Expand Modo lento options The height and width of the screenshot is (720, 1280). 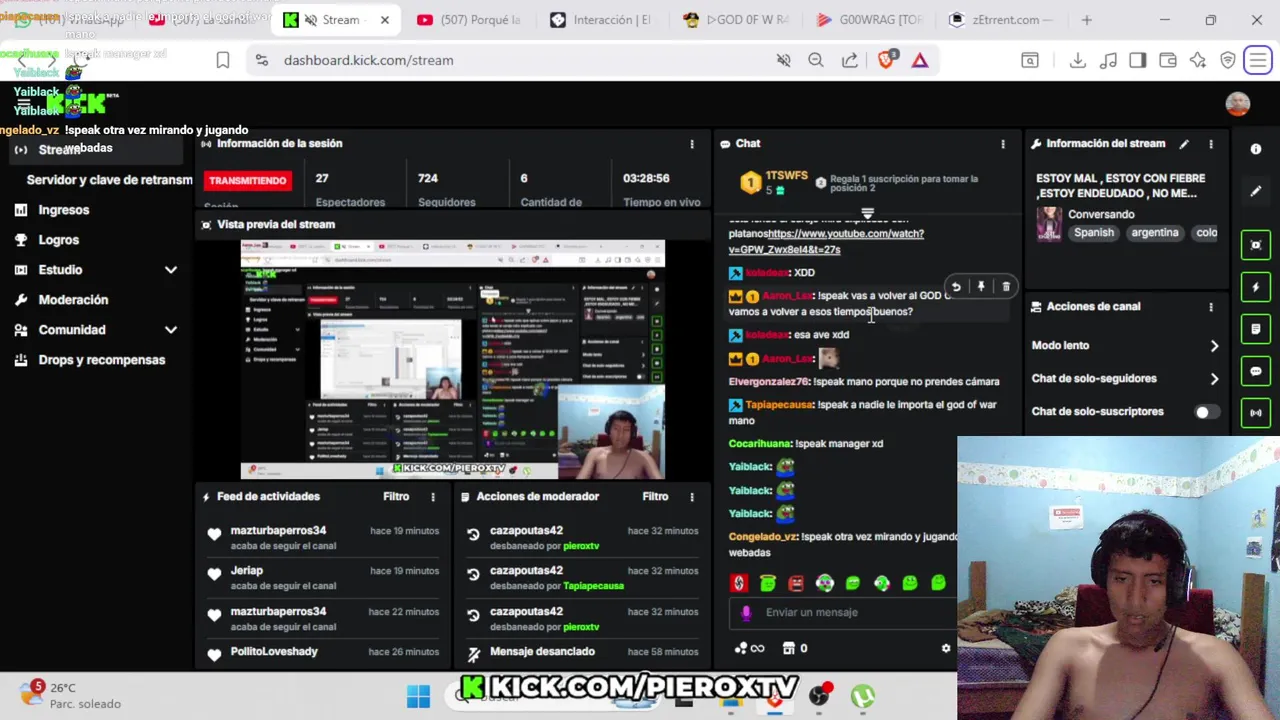click(x=1214, y=346)
